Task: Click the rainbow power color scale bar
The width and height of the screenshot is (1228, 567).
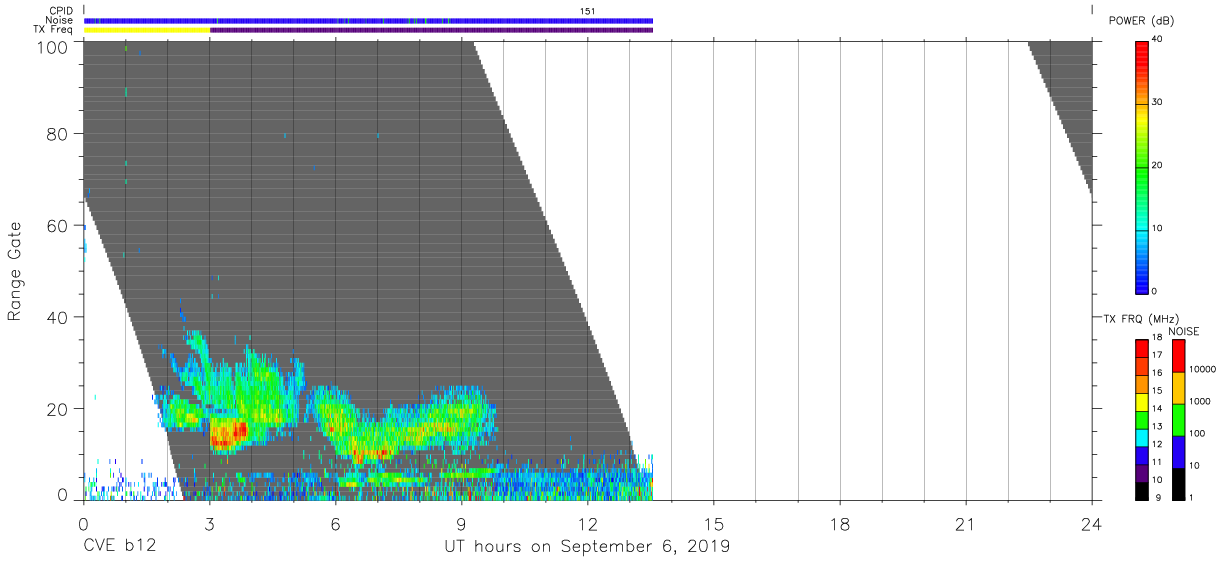Action: 1141,166
